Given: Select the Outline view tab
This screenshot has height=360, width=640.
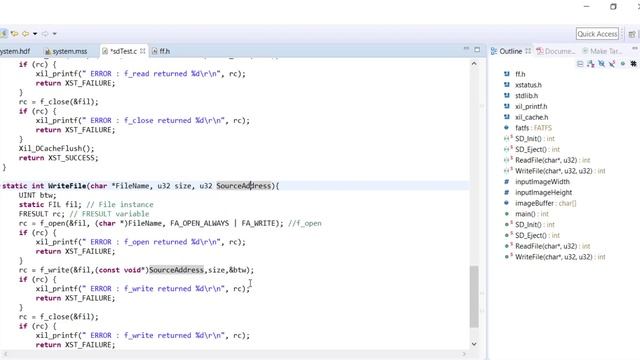Looking at the screenshot, I should click(510, 51).
